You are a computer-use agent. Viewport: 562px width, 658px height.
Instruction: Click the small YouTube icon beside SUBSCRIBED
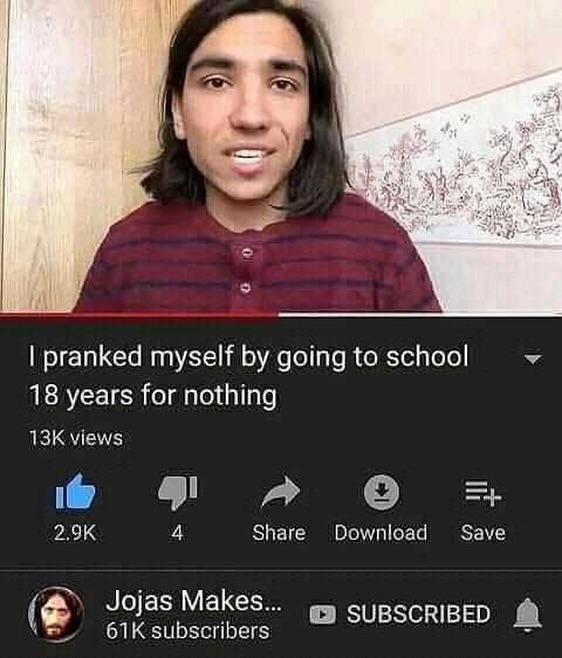click(x=322, y=614)
